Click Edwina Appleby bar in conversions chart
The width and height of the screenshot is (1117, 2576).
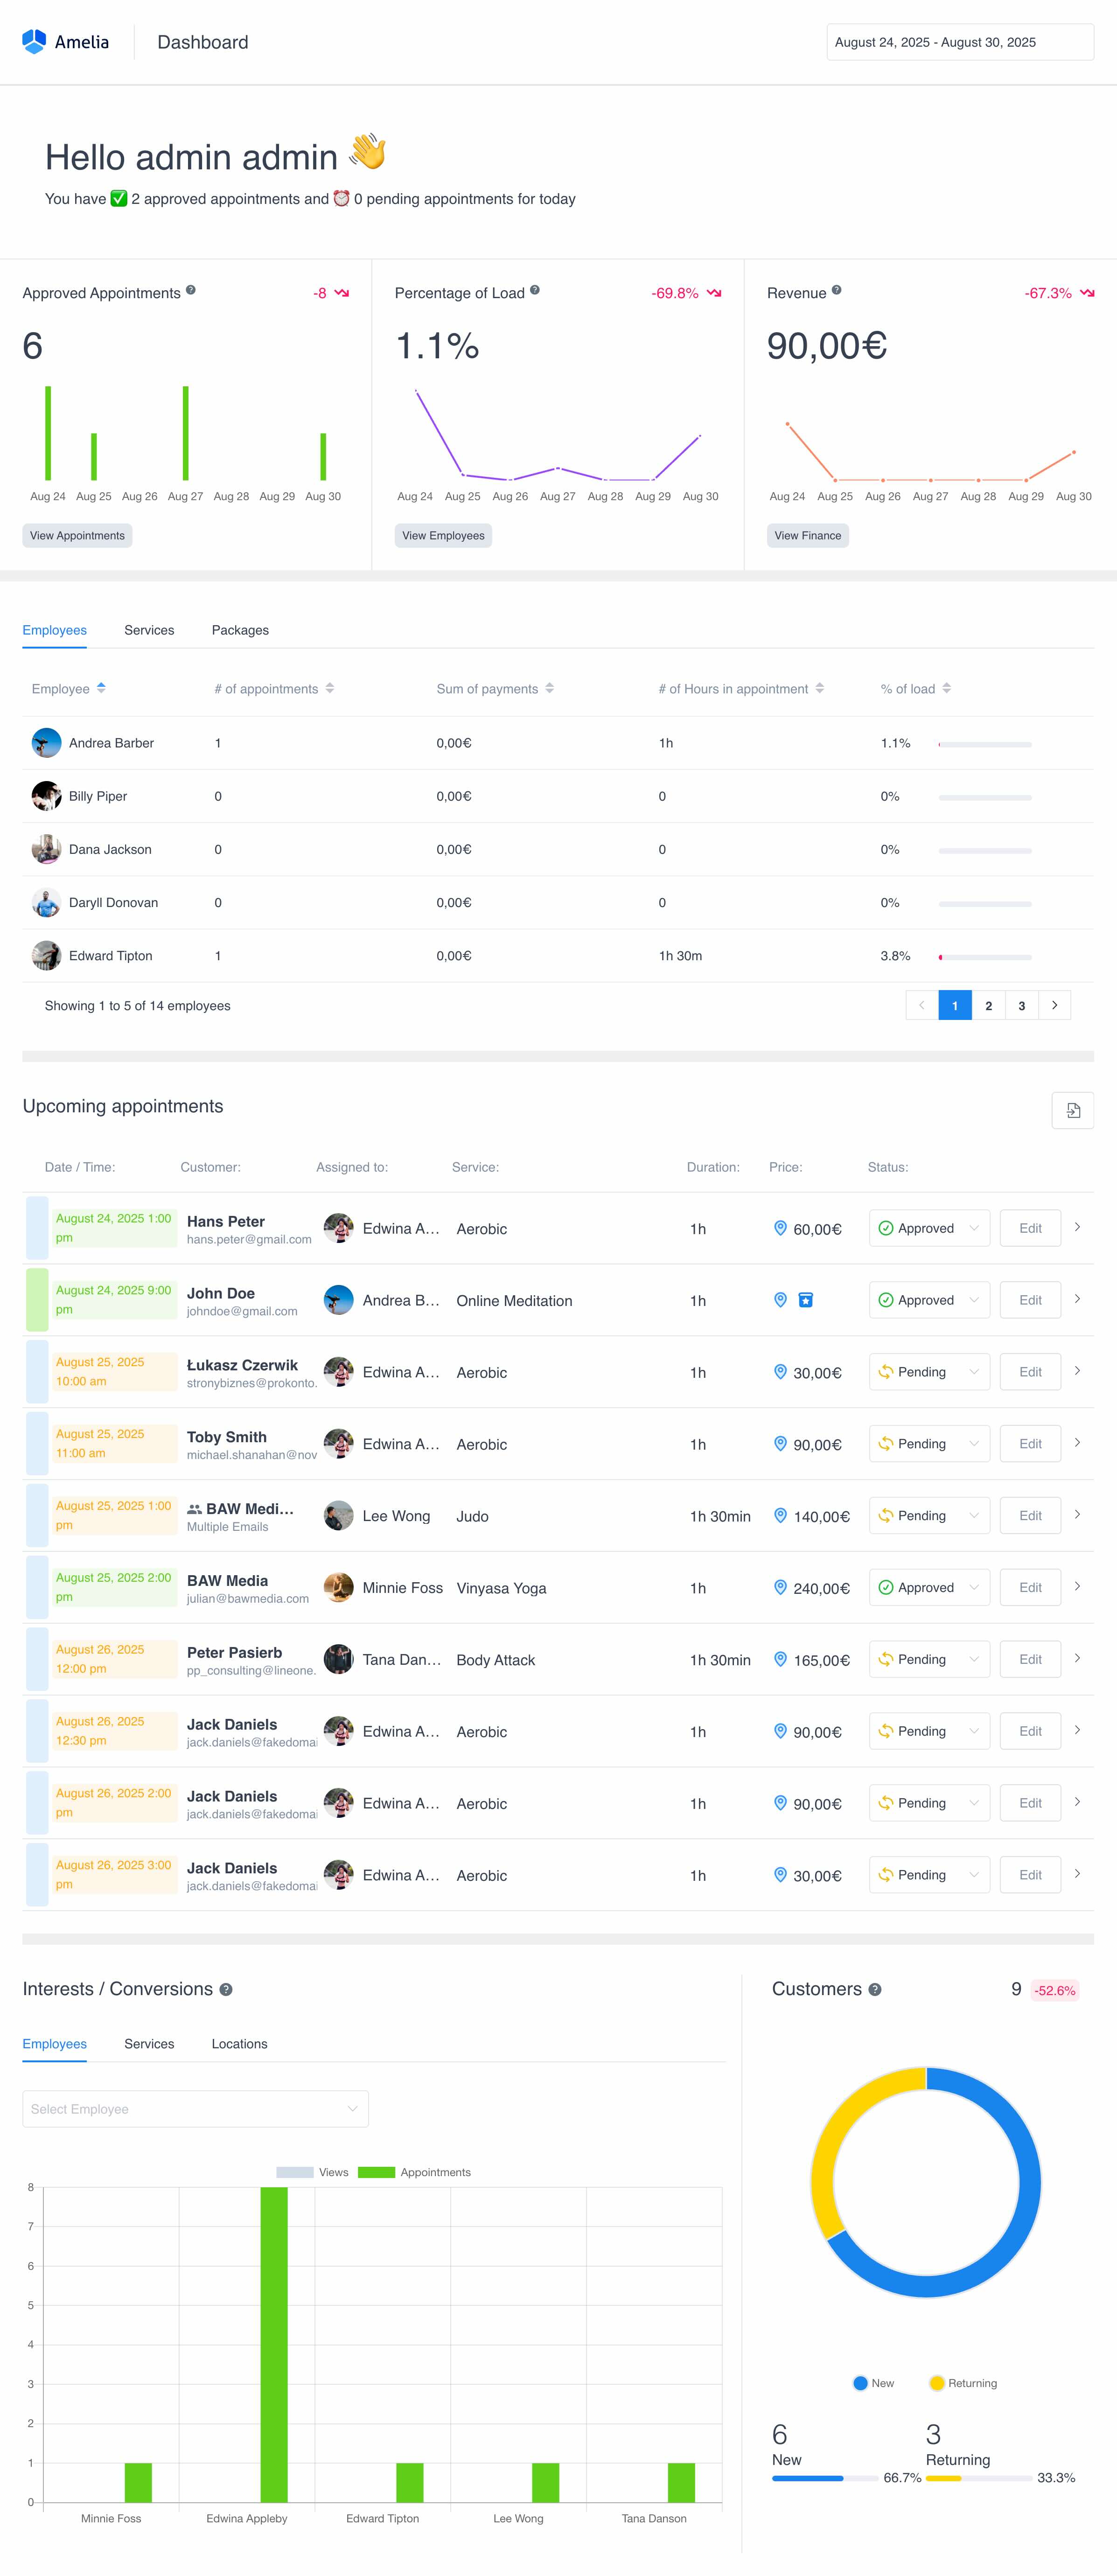coord(274,2345)
